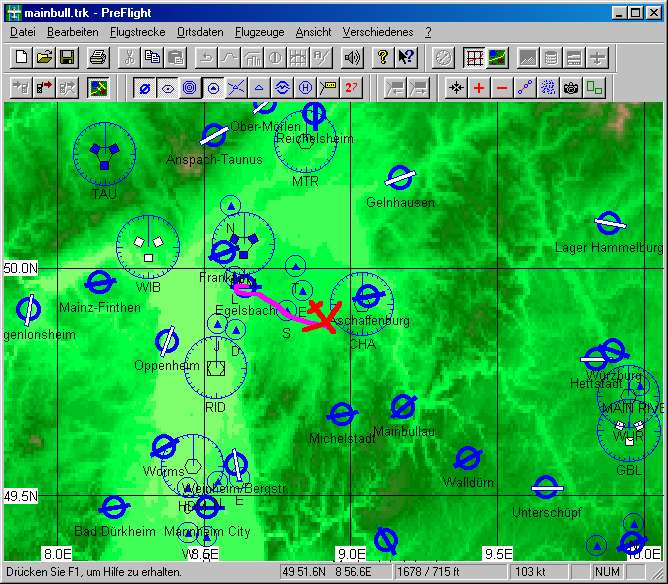Print the map using the printer icon

pyautogui.click(x=97, y=57)
